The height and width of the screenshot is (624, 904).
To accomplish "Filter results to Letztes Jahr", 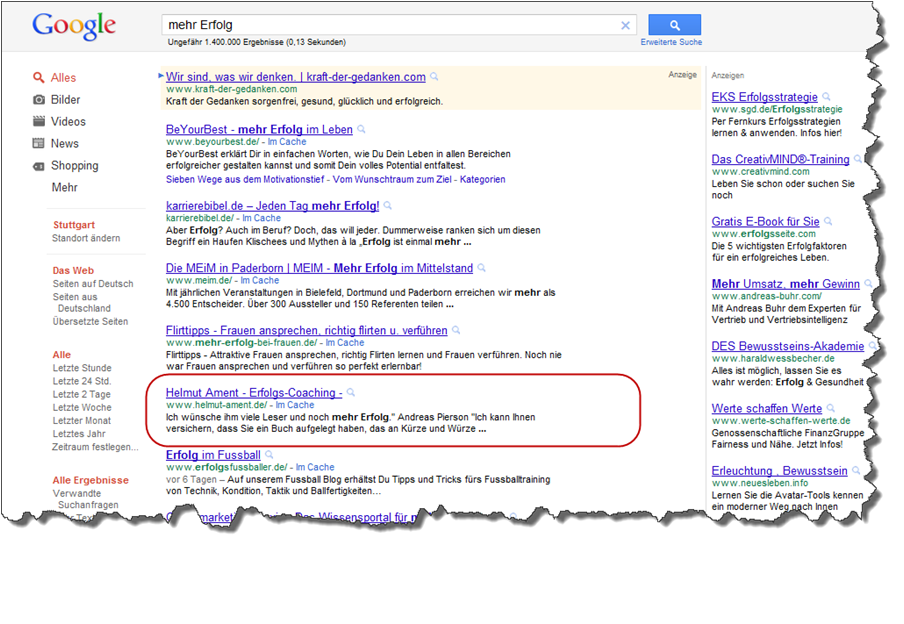I will [79, 434].
